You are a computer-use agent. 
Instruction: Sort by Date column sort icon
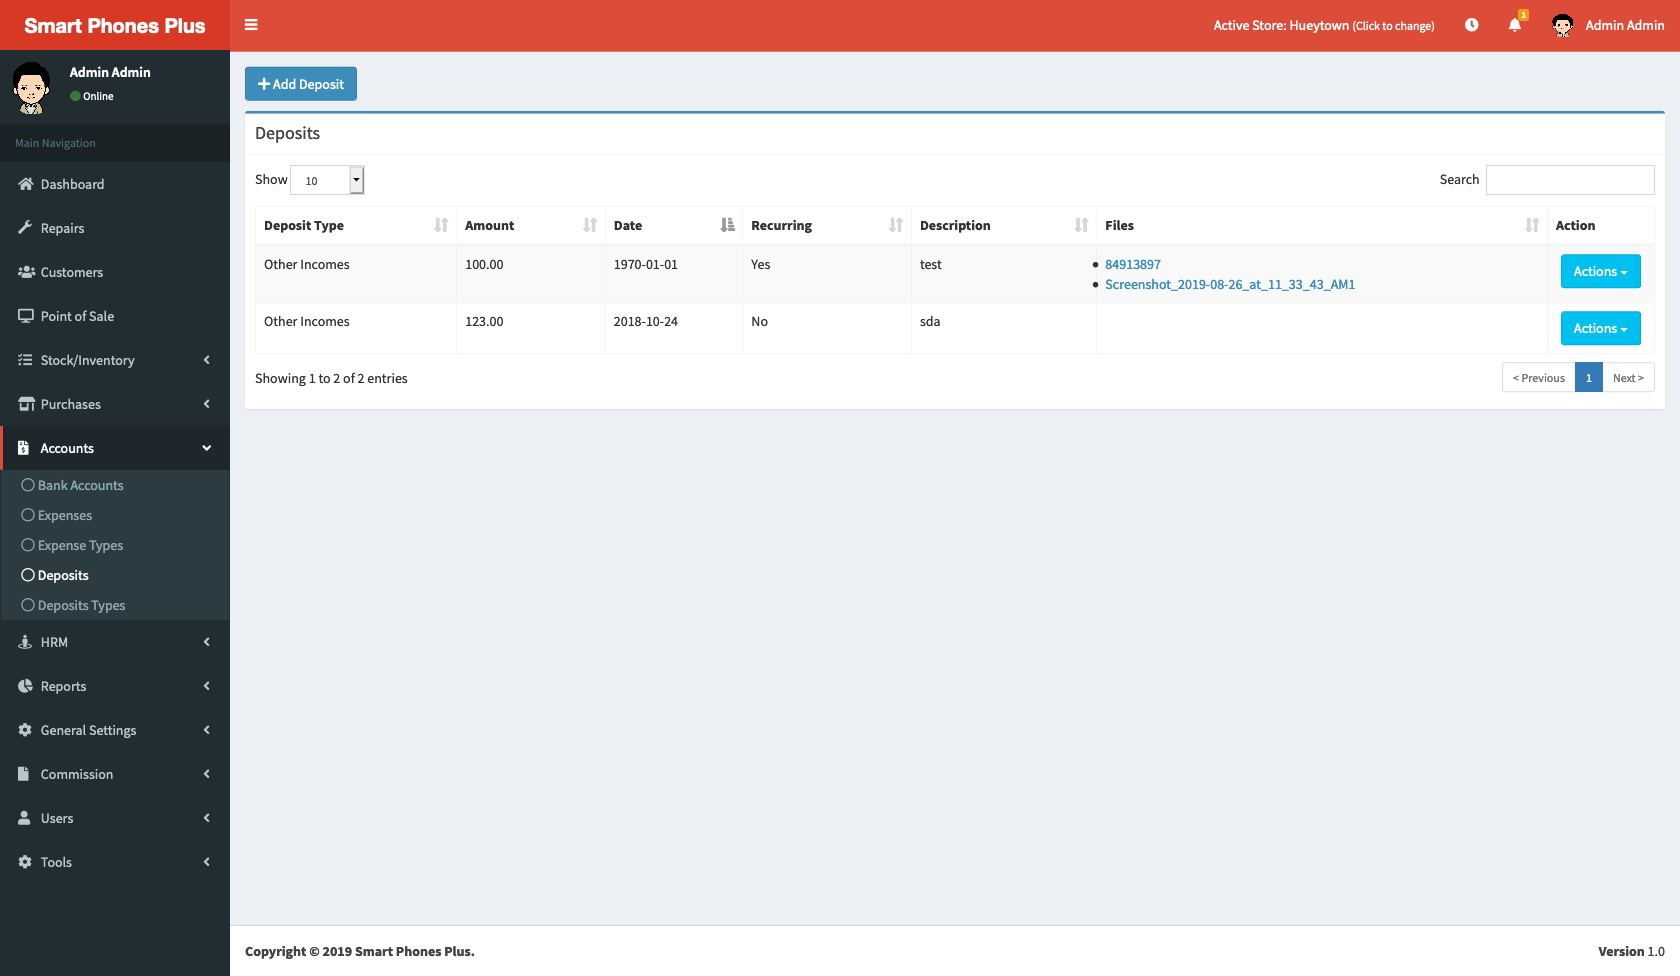pos(727,225)
